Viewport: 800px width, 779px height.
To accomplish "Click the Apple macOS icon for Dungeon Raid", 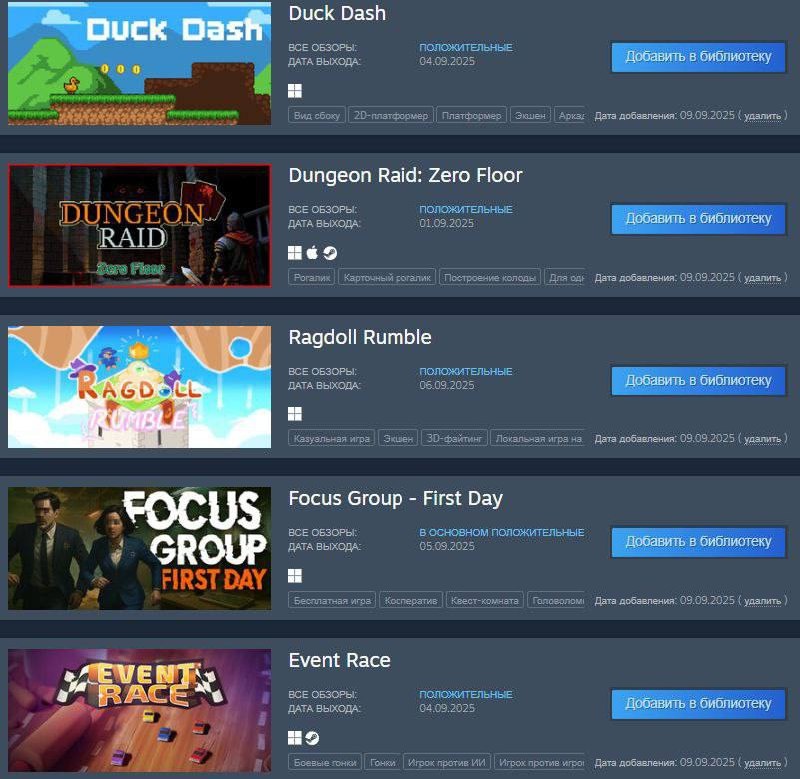I will coord(312,253).
